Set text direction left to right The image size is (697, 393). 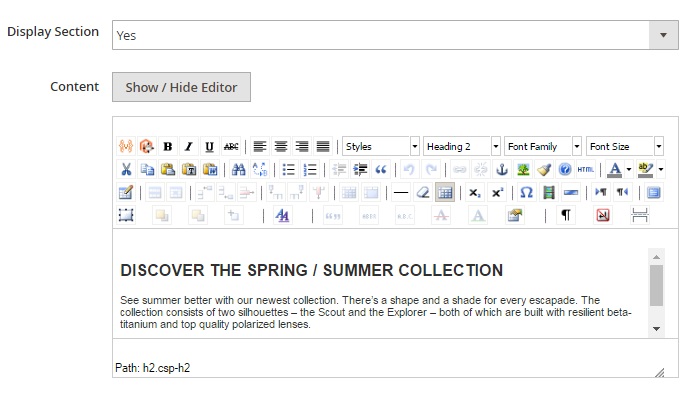[x=601, y=192]
